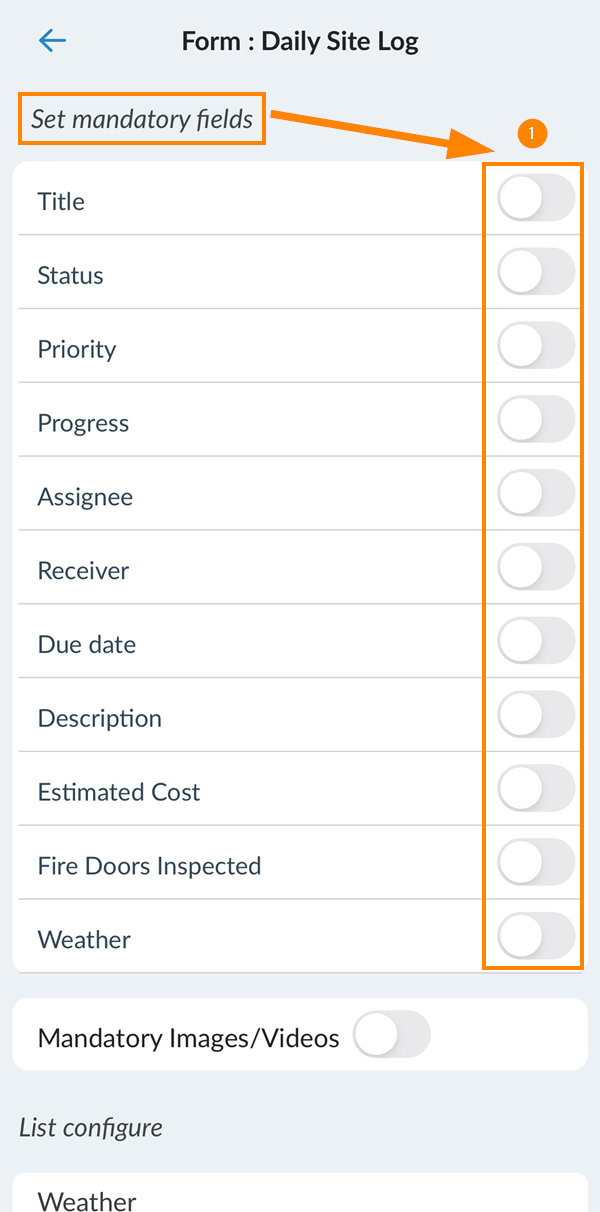The width and height of the screenshot is (600, 1212).
Task: Enable mandatory toggle for Estimated Cost
Action: (x=536, y=790)
